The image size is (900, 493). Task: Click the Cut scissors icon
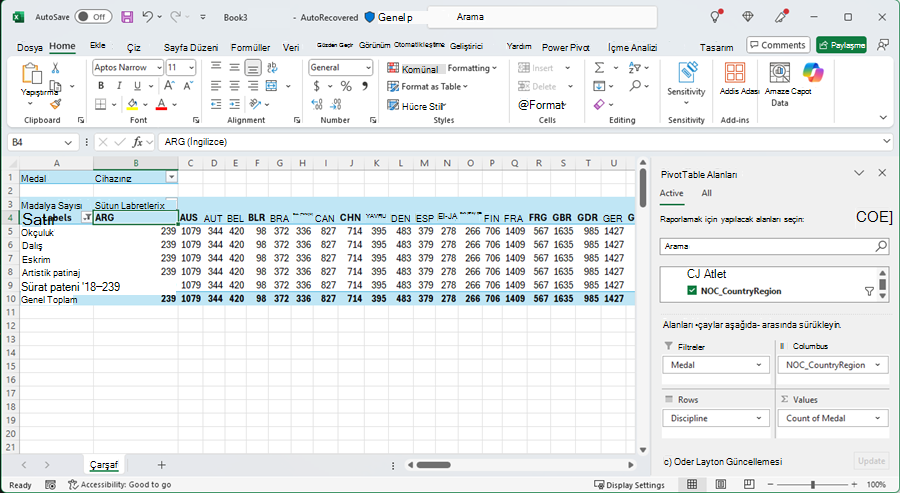point(55,68)
